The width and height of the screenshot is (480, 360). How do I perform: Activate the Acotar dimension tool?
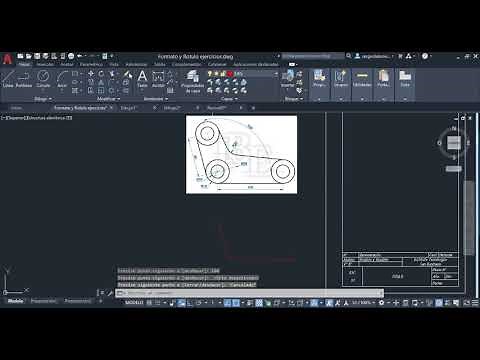pyautogui.click(x=158, y=79)
